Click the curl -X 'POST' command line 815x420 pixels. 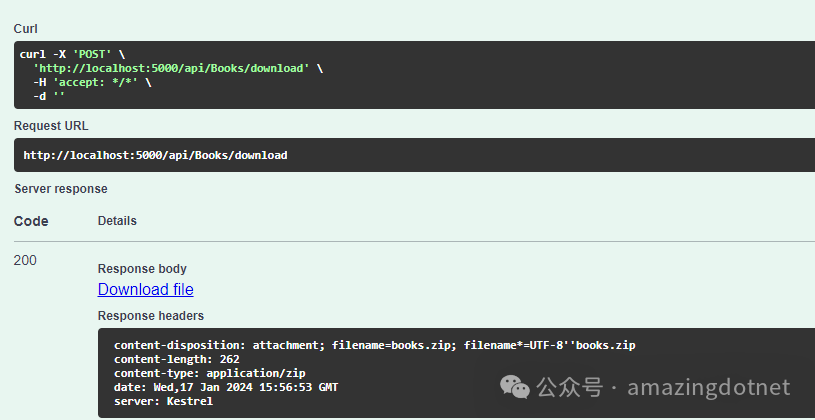coord(72,54)
